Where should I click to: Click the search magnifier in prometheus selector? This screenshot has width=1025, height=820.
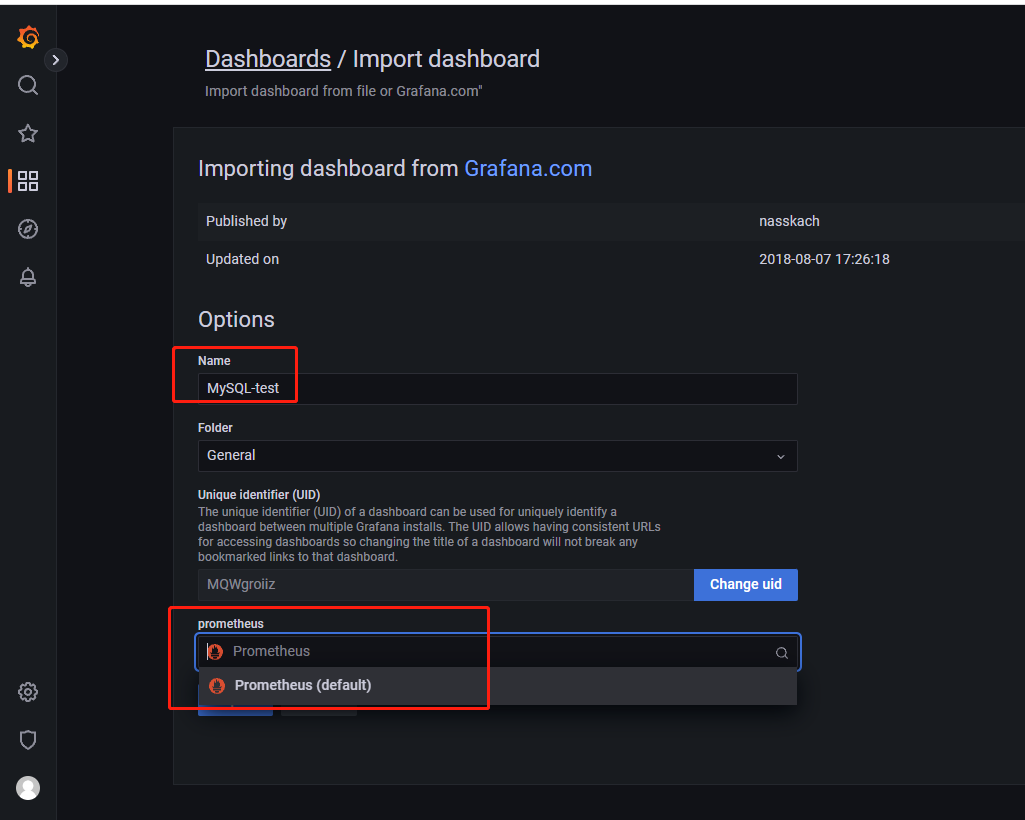coord(782,653)
